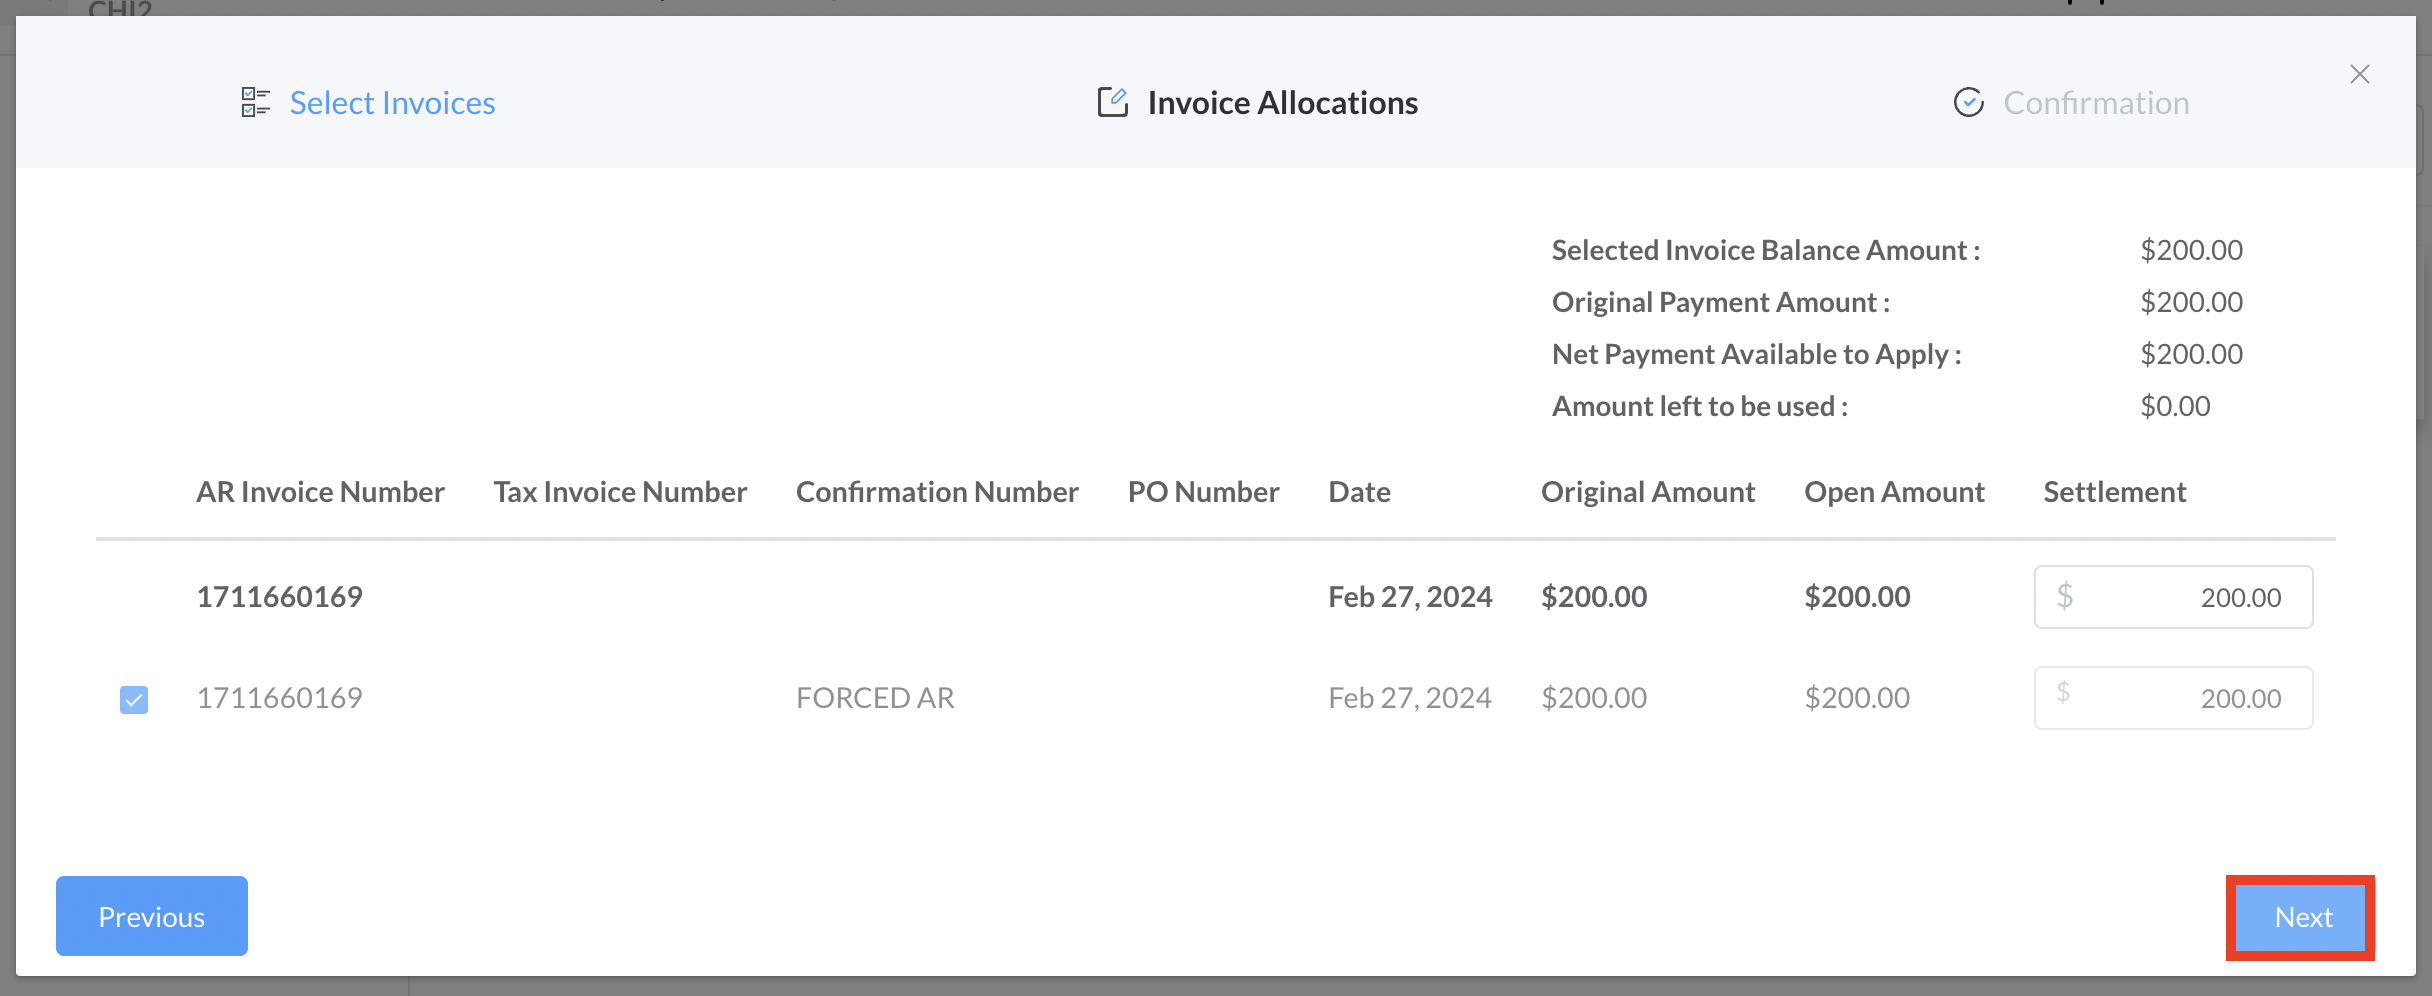Click the FORCED AR confirmation number cell
The width and height of the screenshot is (2432, 996).
[875, 698]
